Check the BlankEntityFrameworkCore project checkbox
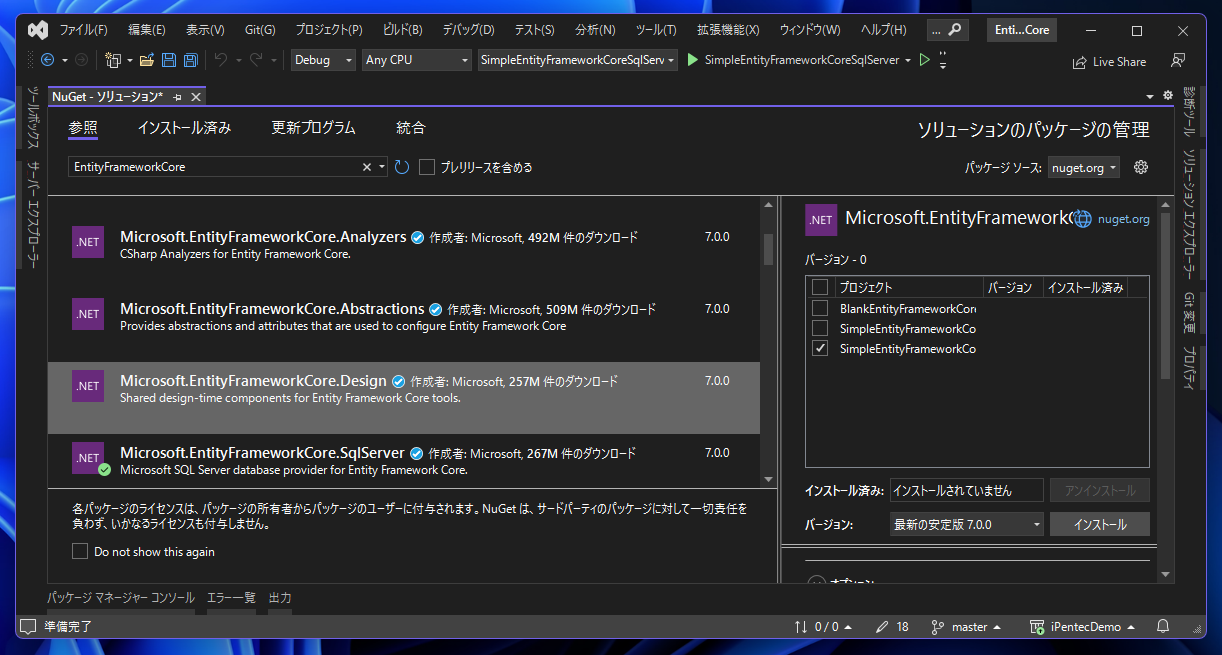 pyautogui.click(x=820, y=309)
